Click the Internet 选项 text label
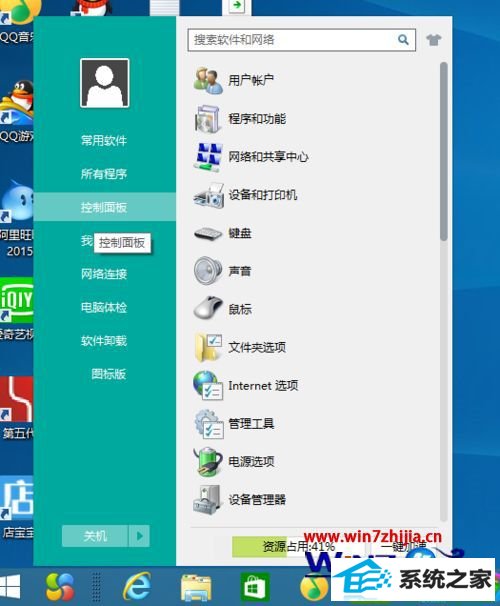500x606 pixels. 263,385
